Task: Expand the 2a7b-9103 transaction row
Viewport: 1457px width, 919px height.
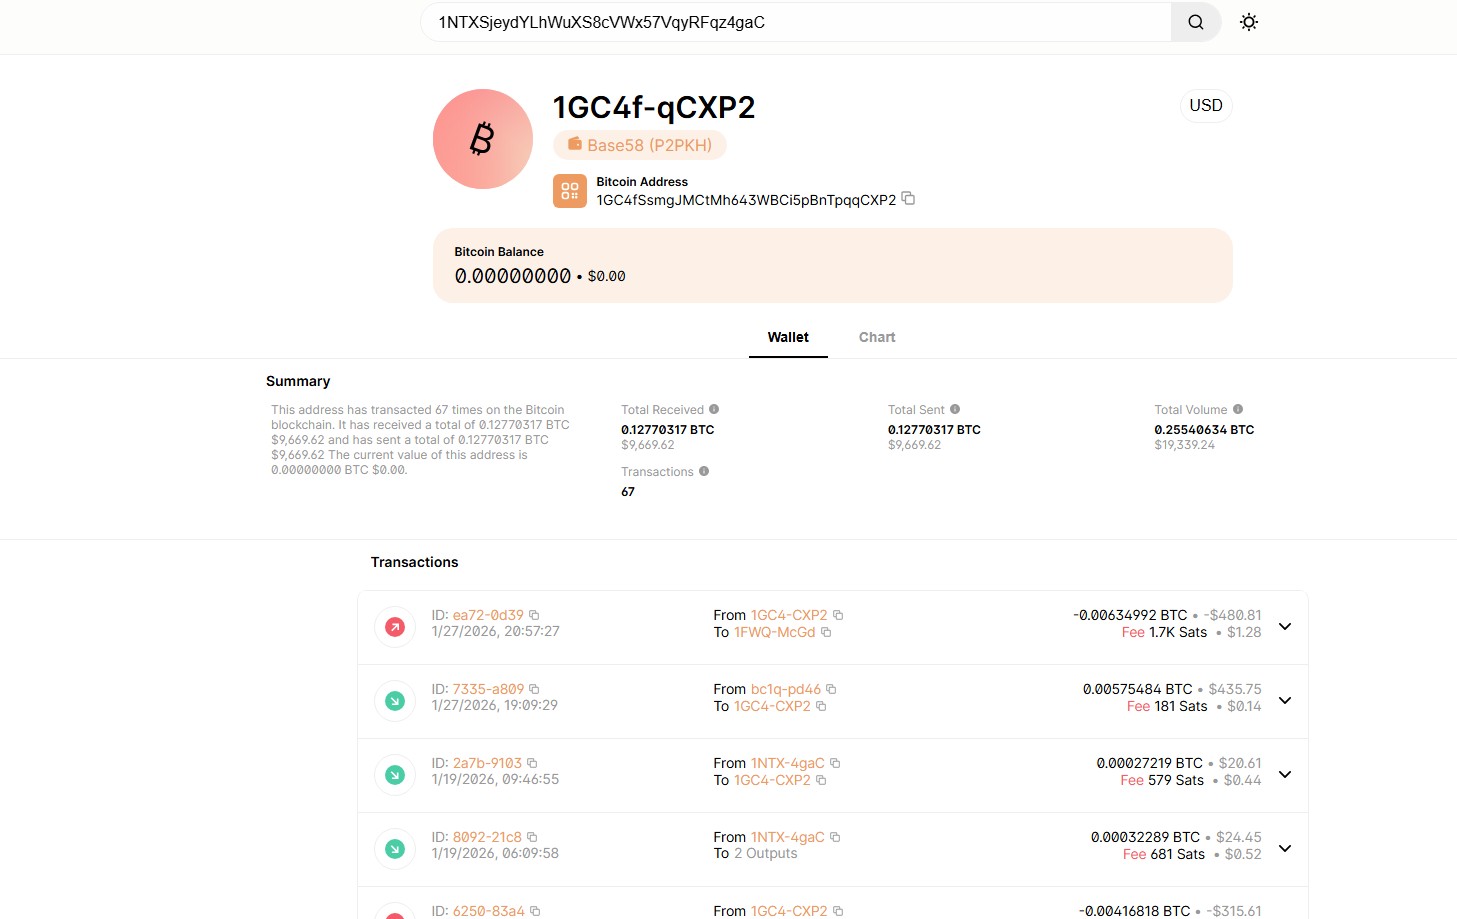Action: (1285, 774)
